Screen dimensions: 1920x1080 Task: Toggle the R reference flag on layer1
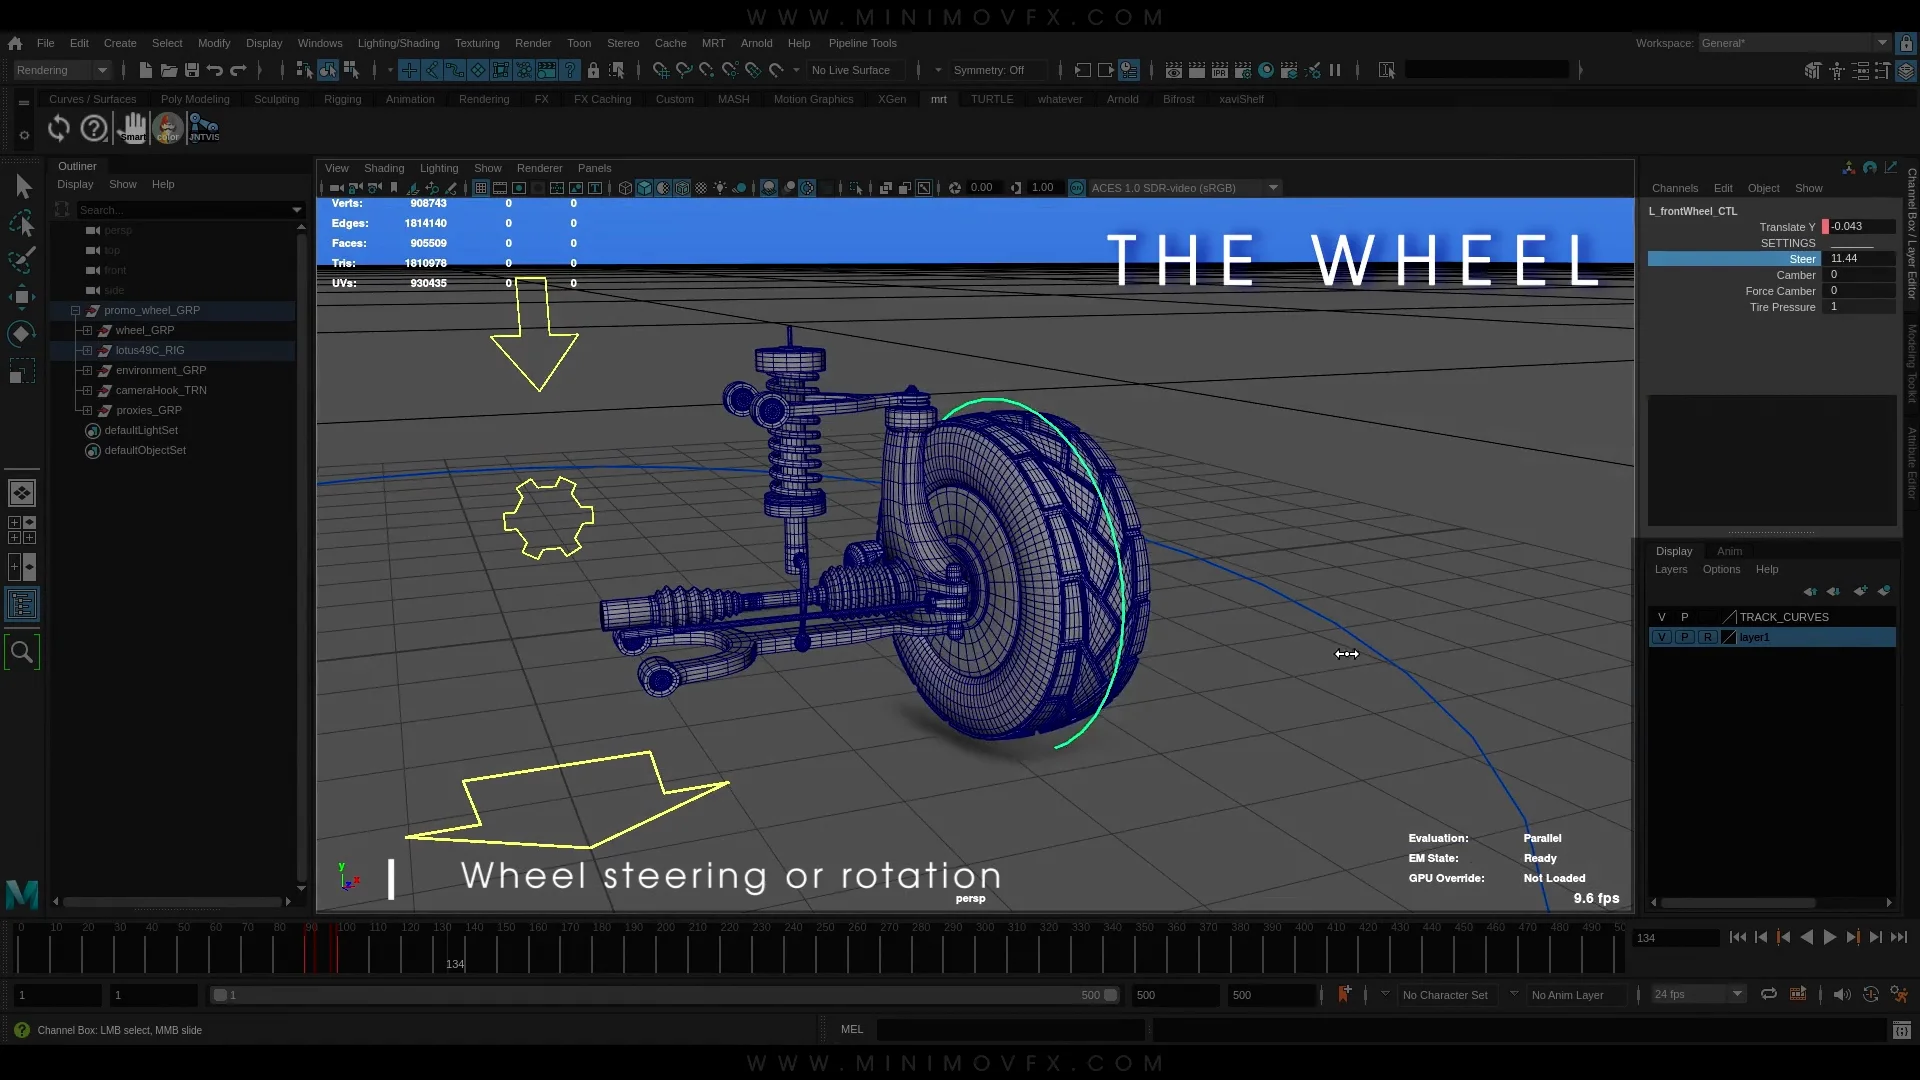1707,637
